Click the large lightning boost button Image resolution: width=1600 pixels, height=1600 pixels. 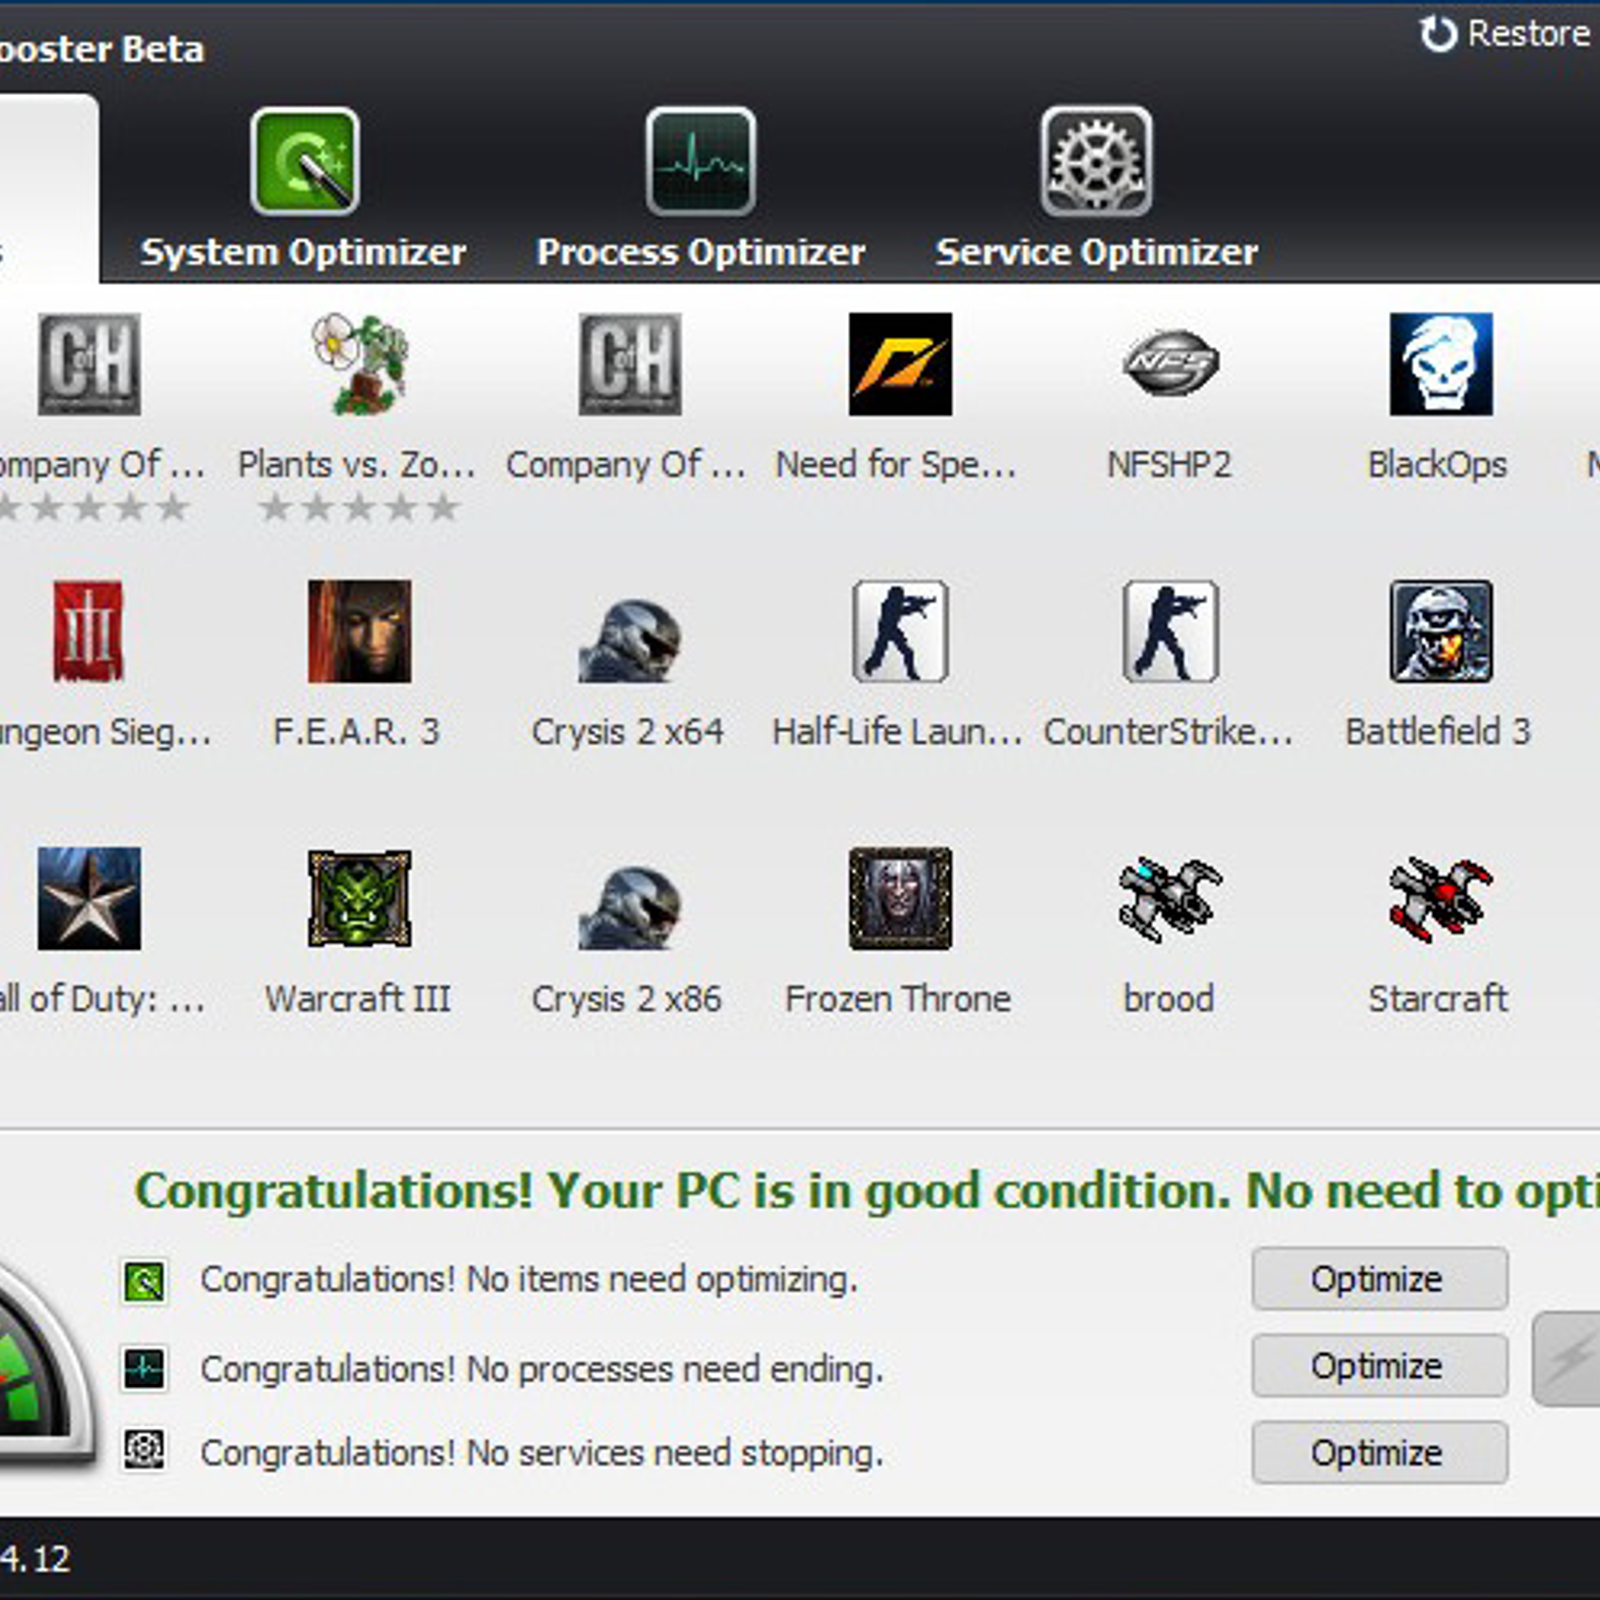[x=1567, y=1360]
